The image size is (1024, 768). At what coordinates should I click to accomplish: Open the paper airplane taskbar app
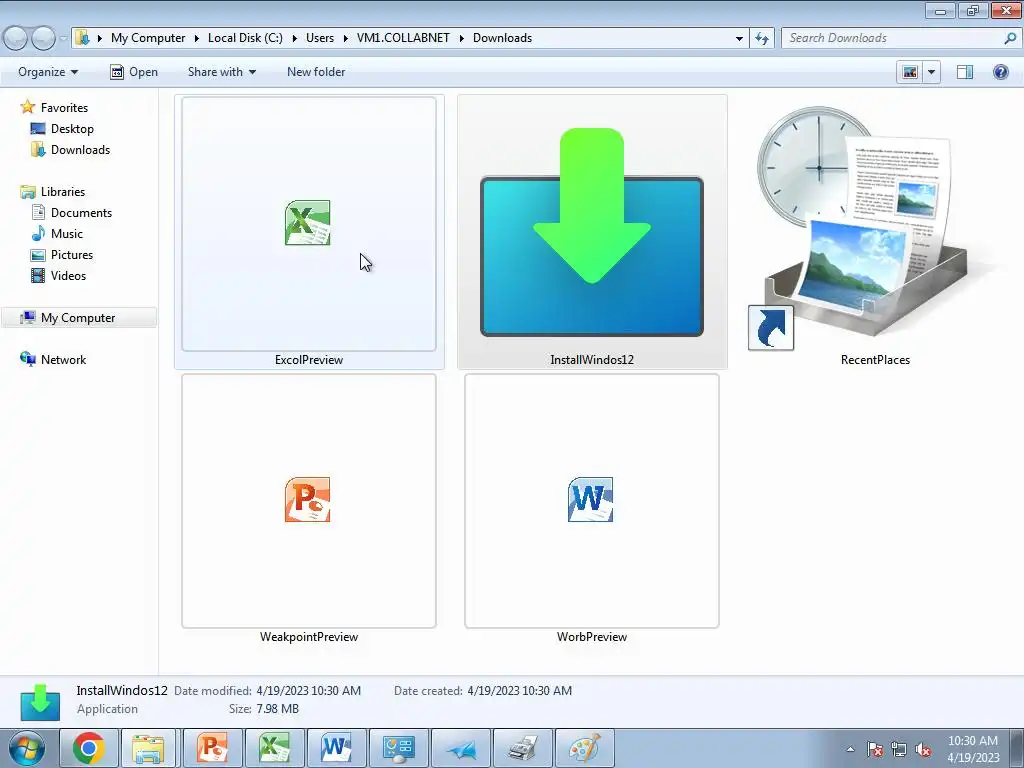pos(461,748)
